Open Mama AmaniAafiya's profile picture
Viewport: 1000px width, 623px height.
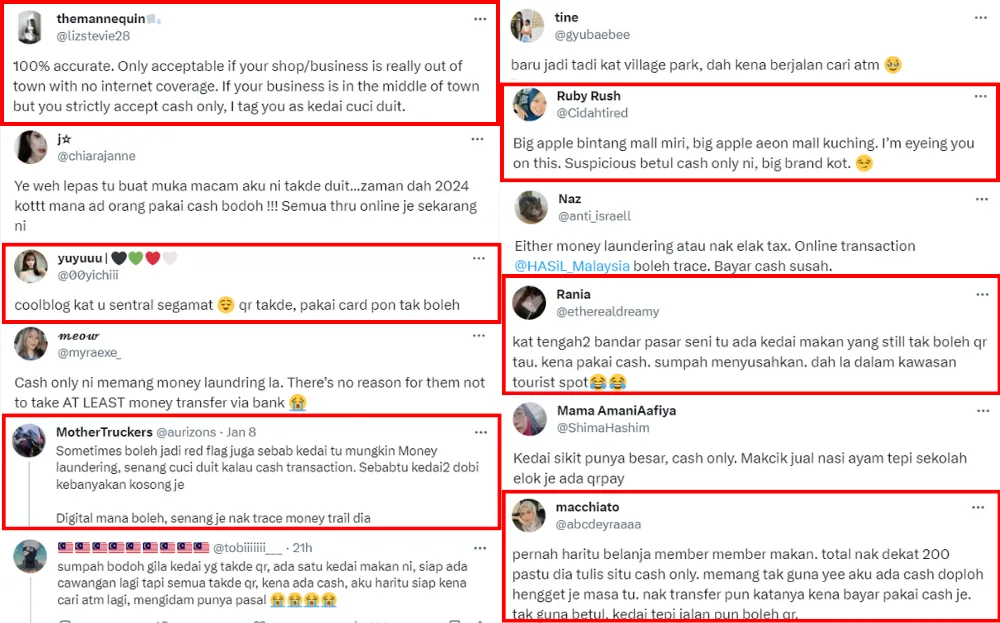click(528, 419)
